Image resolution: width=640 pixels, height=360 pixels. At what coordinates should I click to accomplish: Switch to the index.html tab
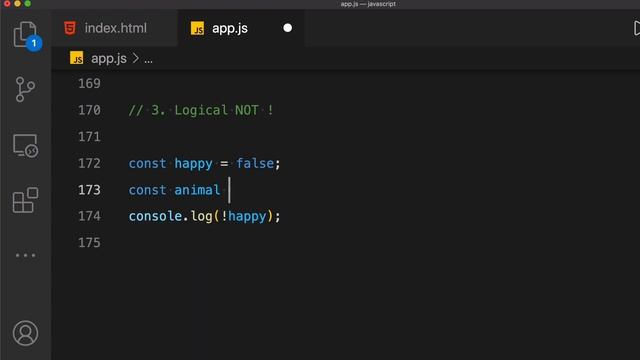coord(114,28)
